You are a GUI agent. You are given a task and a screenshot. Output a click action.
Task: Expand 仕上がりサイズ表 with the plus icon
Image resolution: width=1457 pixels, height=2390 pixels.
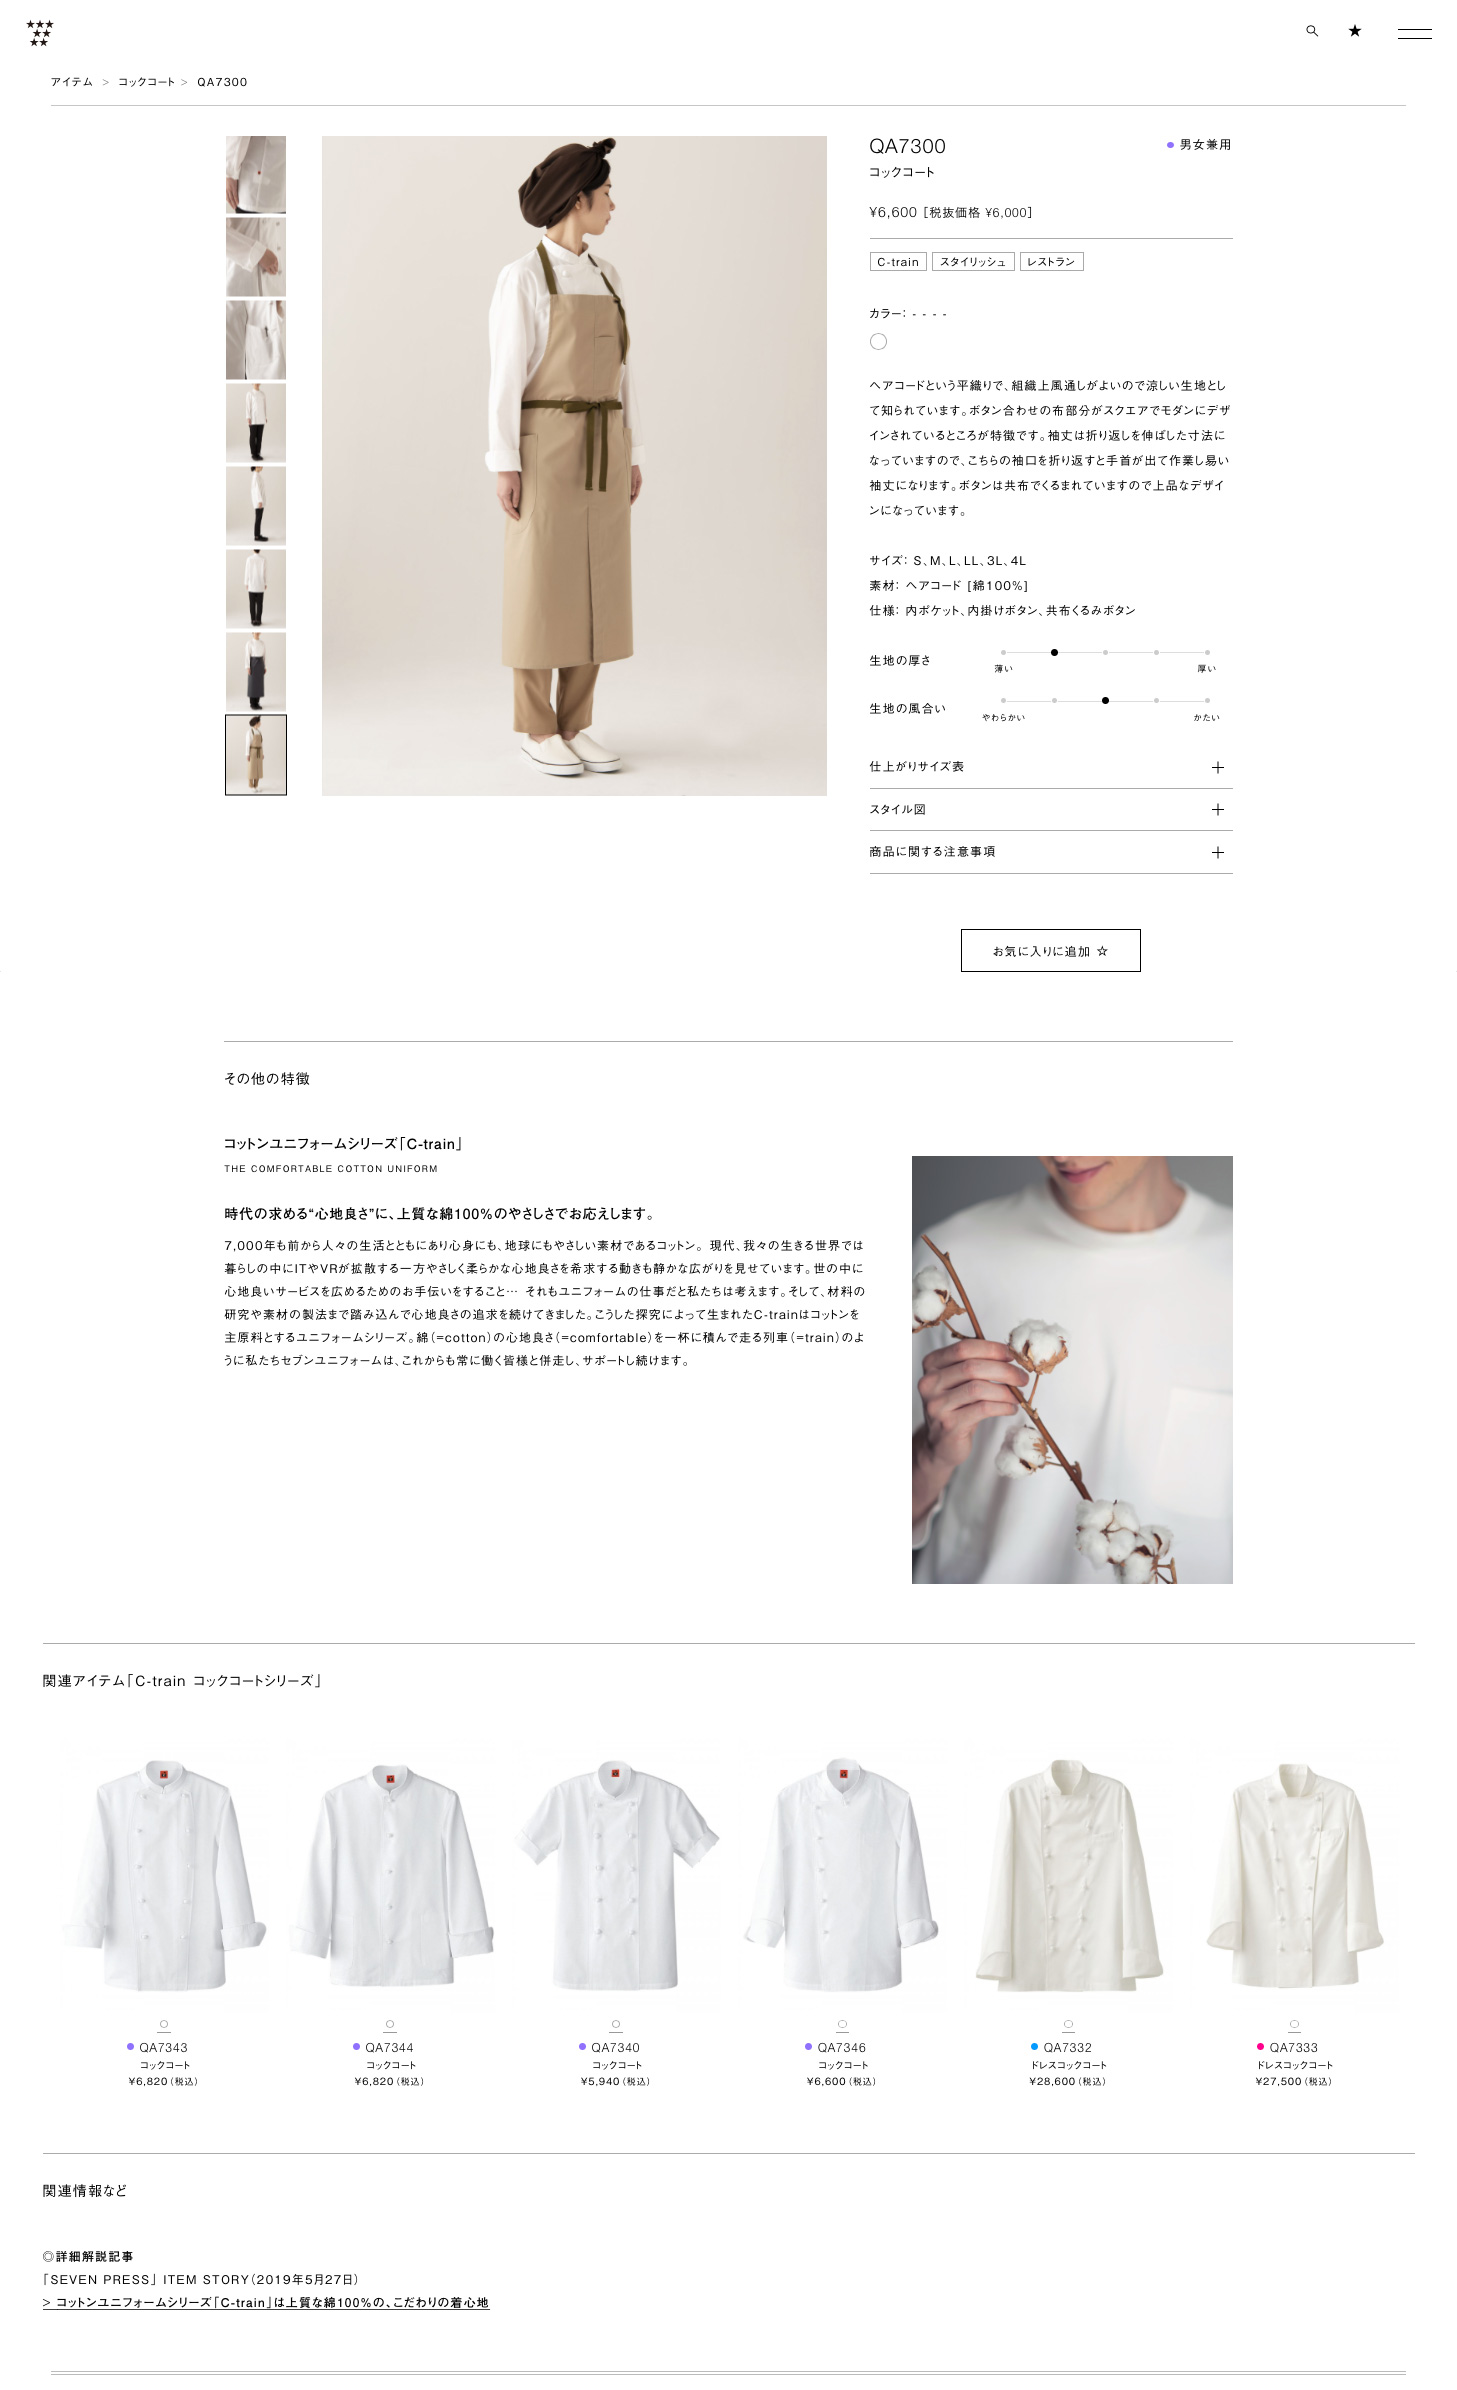pyautogui.click(x=1217, y=767)
